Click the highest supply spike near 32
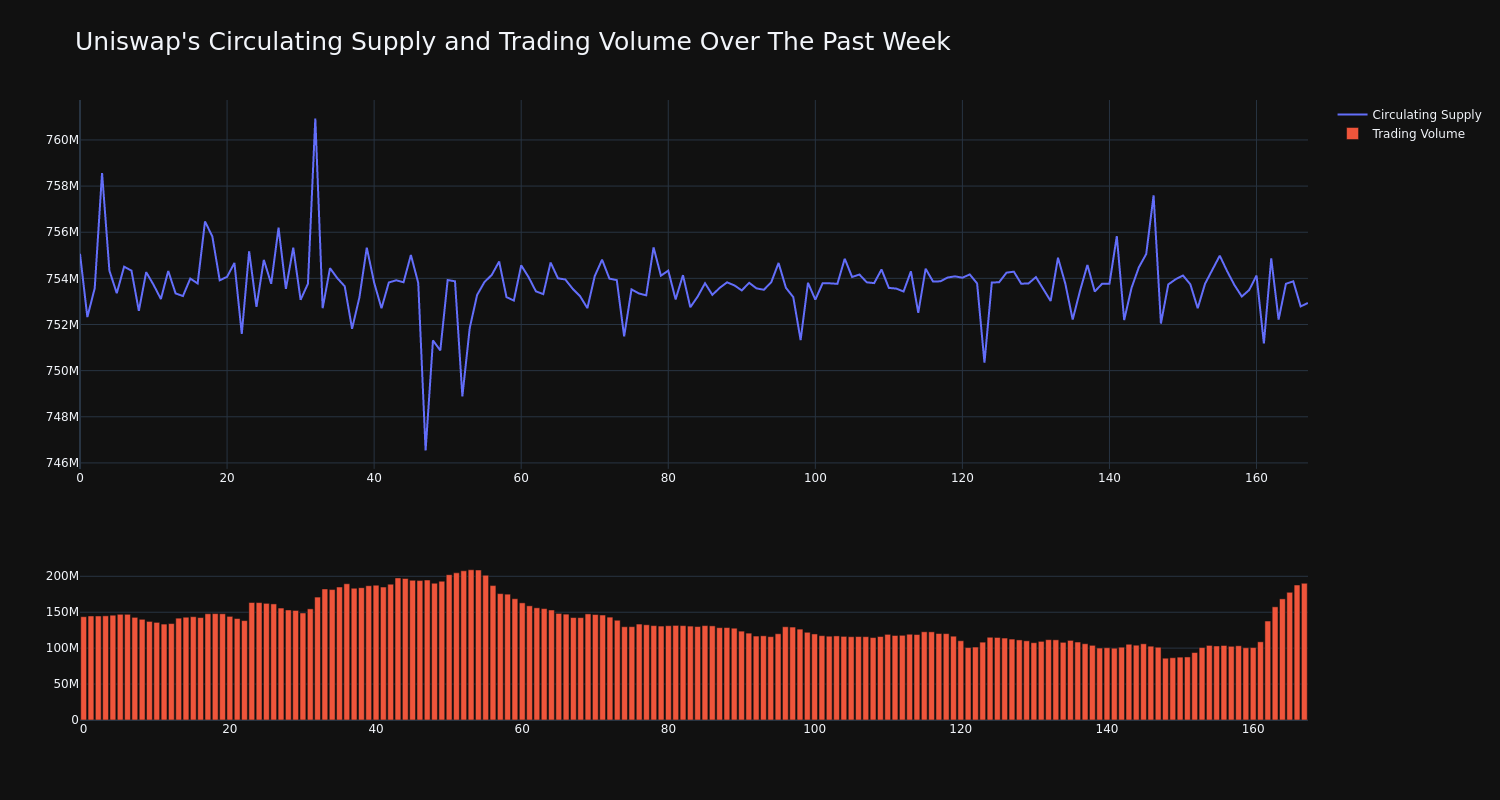Image resolution: width=1500 pixels, height=800 pixels. [x=315, y=120]
